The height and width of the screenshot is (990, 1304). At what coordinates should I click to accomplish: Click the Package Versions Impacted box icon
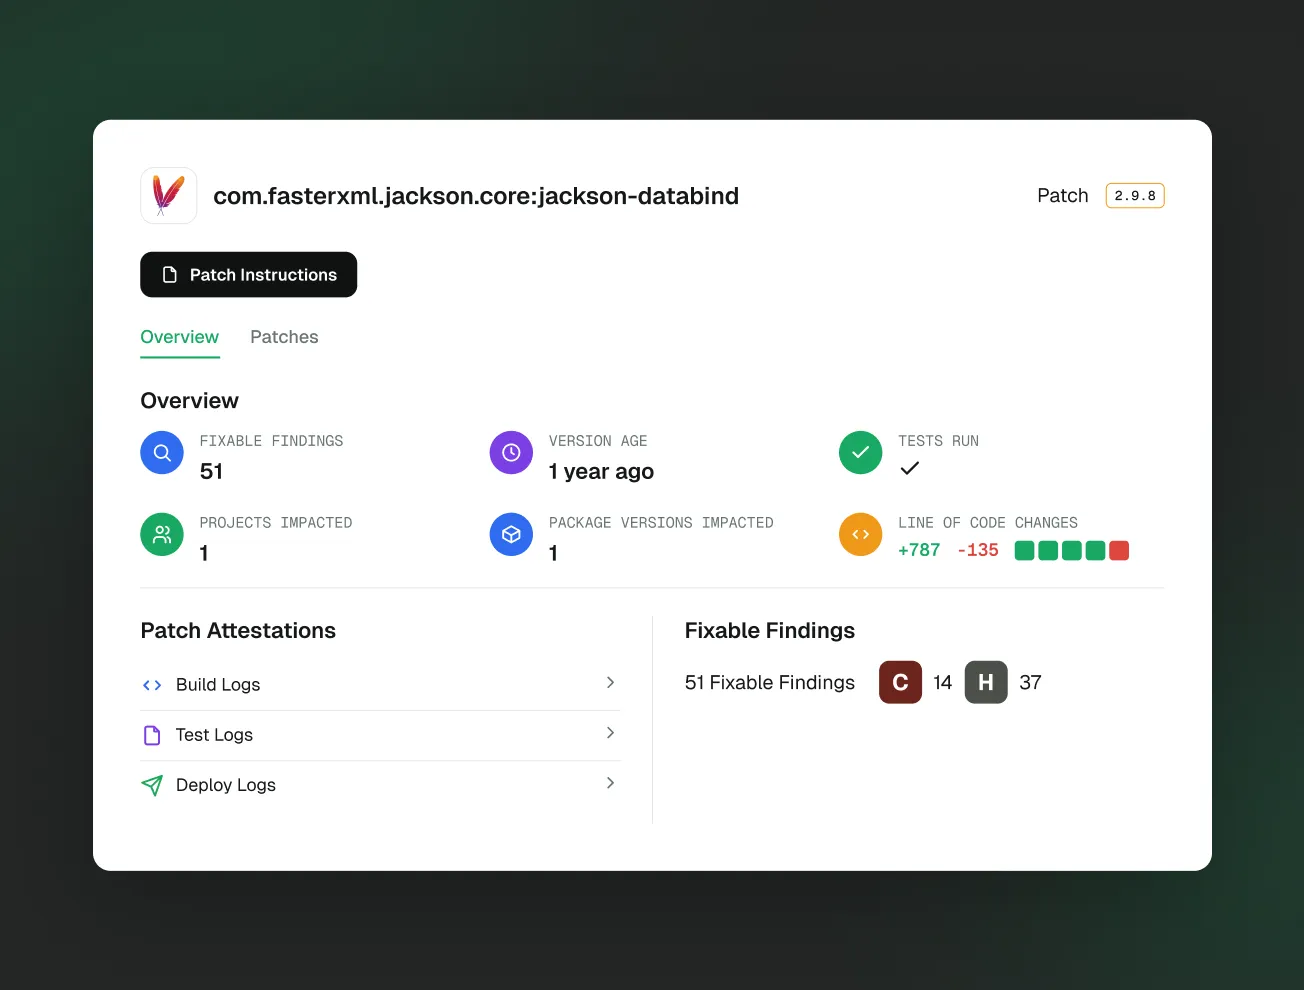click(511, 535)
